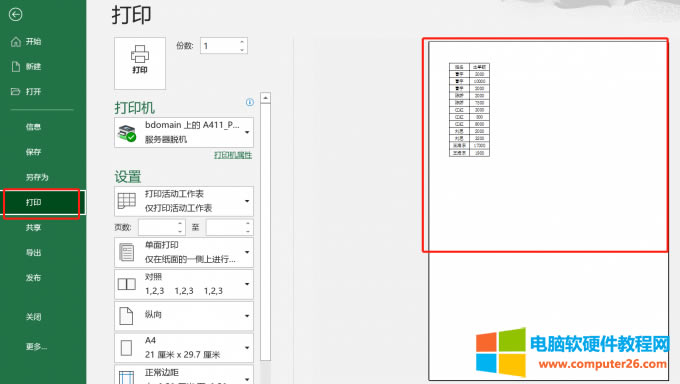Open the 共享 page
Viewport: 680px width, 384px height.
[x=33, y=227]
